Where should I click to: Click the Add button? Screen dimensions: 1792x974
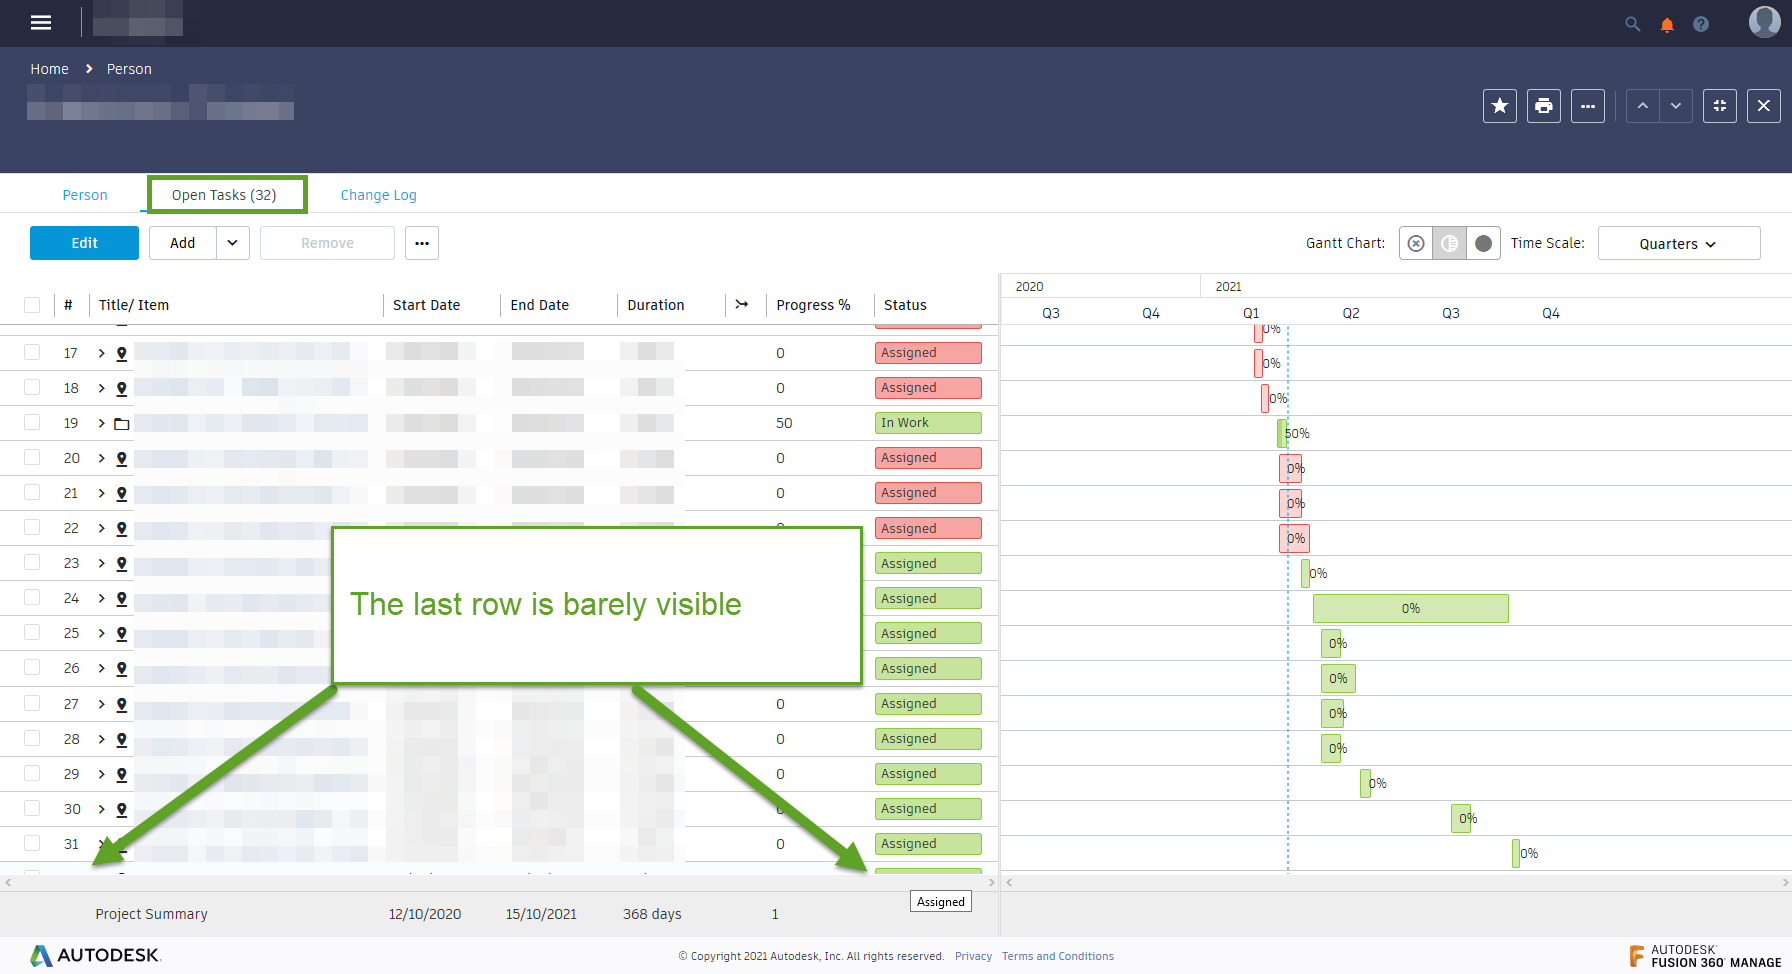tap(183, 243)
